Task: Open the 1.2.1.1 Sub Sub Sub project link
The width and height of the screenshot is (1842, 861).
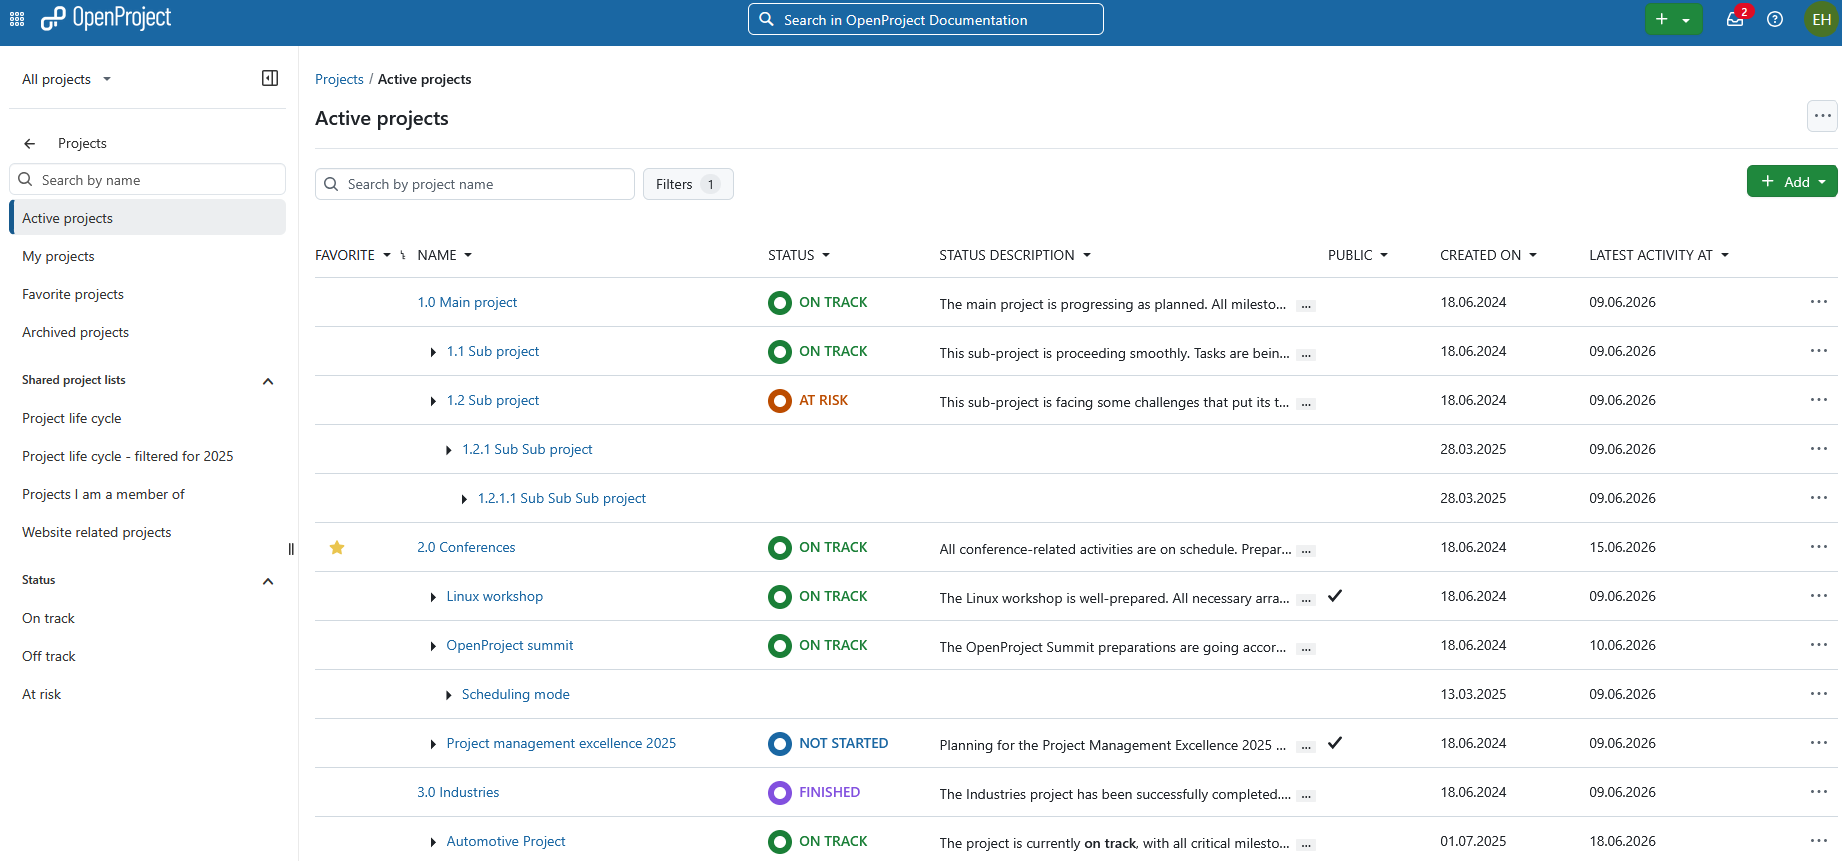Action: (562, 498)
